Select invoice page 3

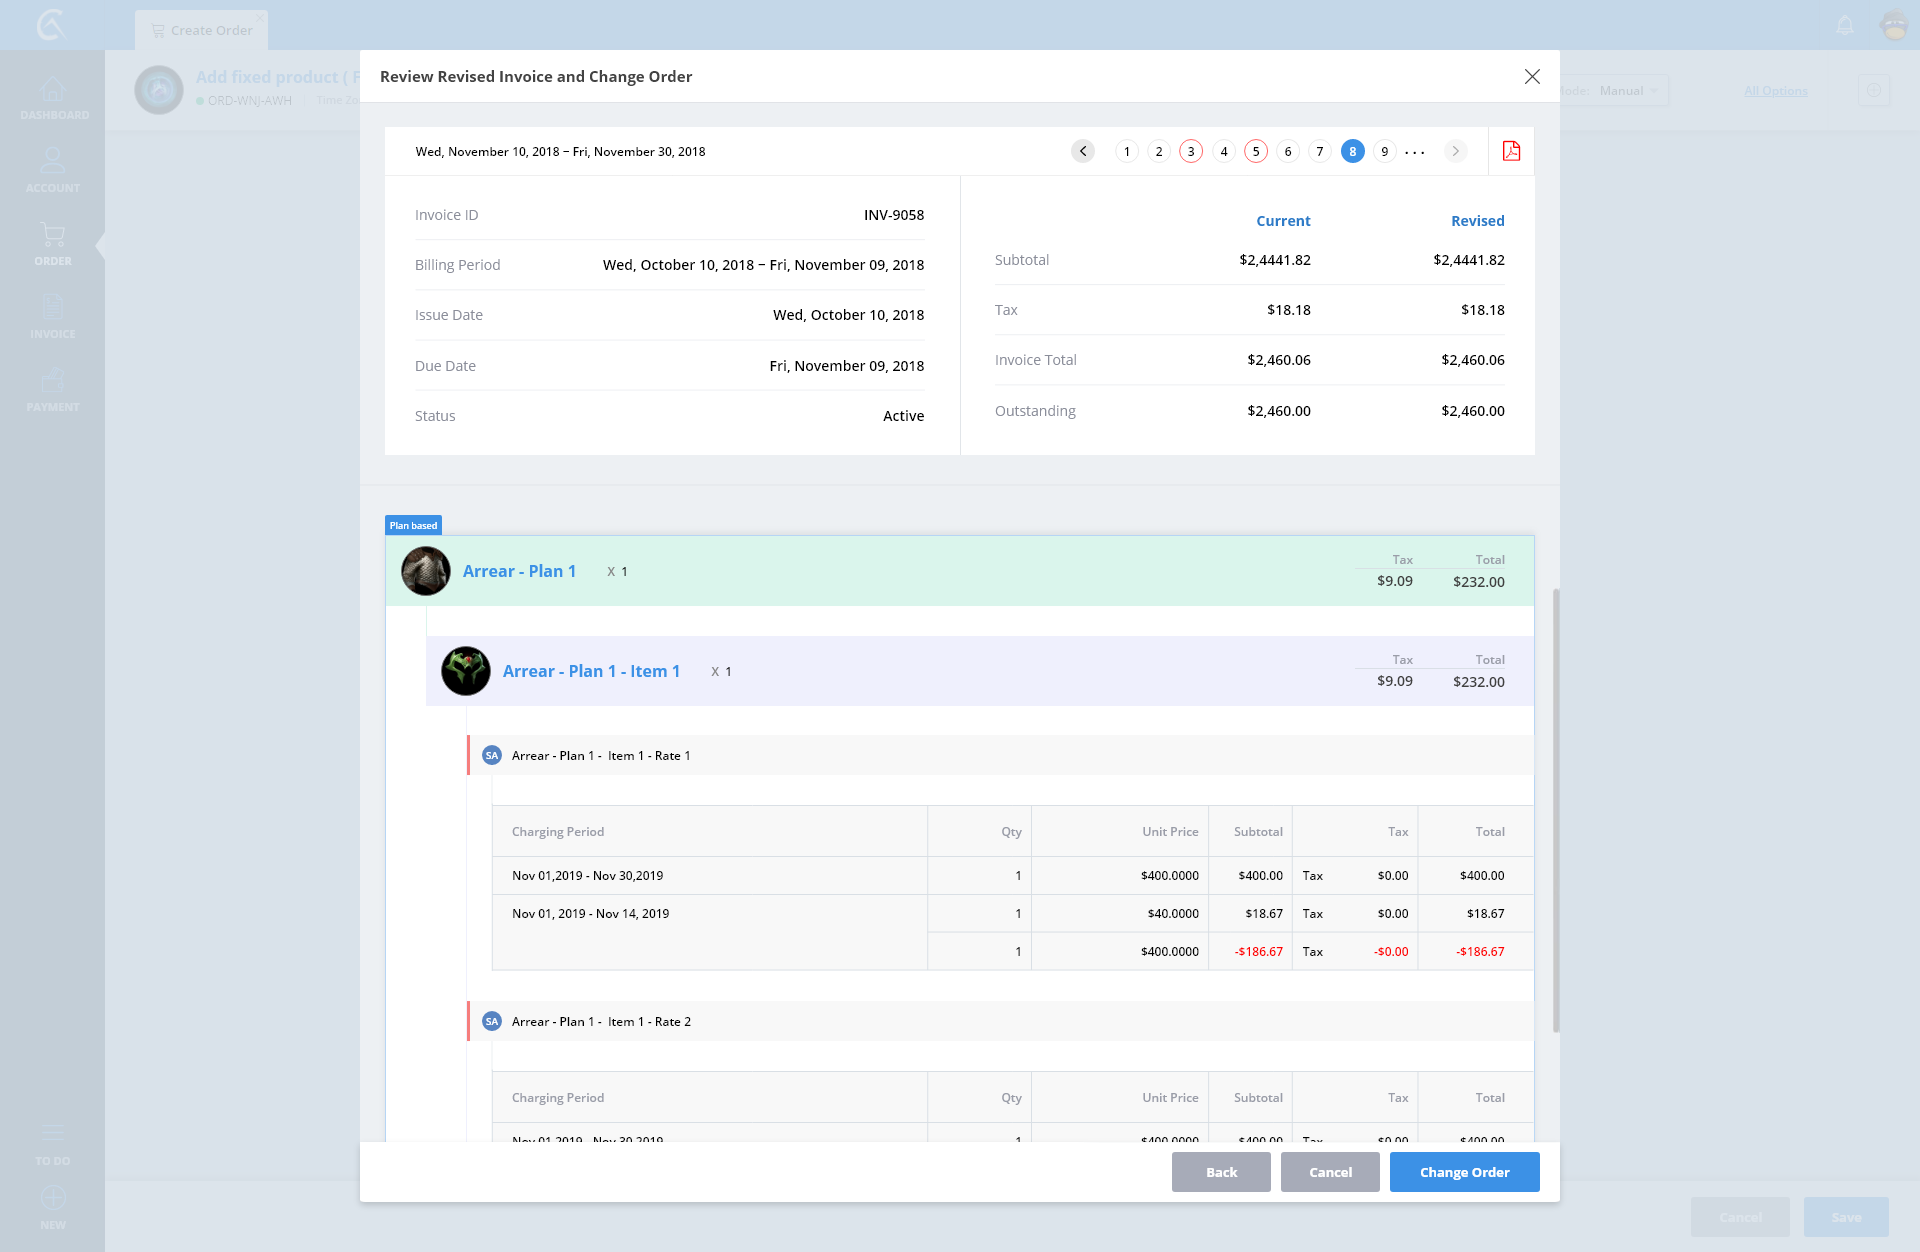(x=1190, y=151)
